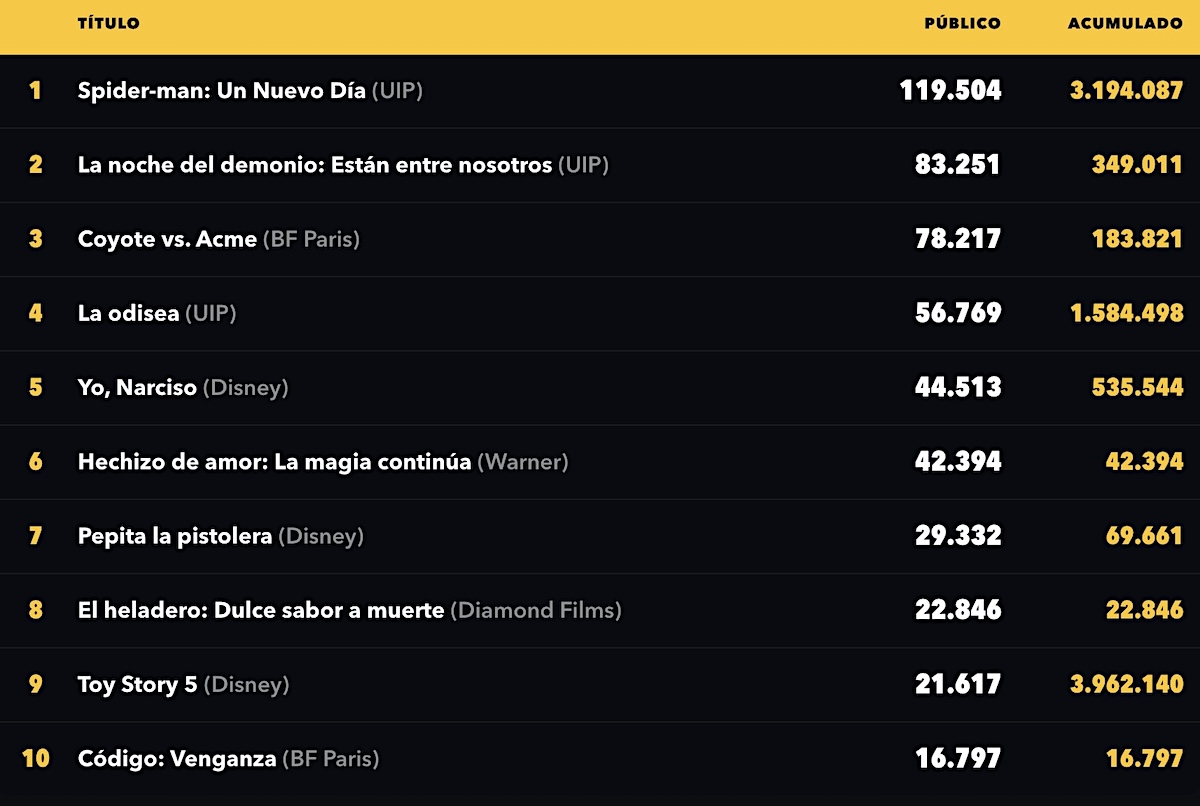Select El heladero: Dulce sabor a muerte
The width and height of the screenshot is (1200, 806).
point(261,610)
